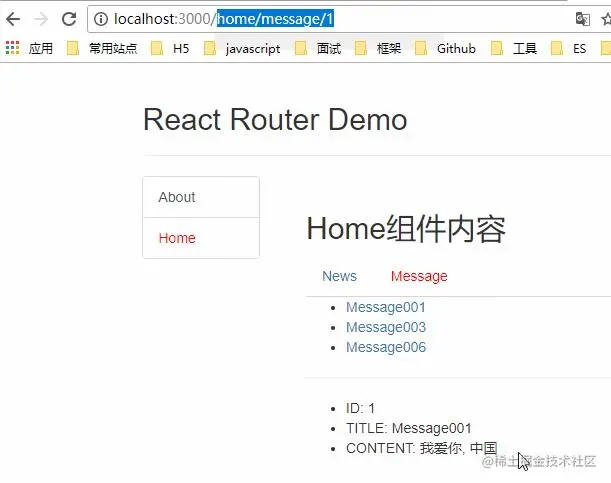
Task: Open the H5 bookmark folder
Action: click(170, 48)
